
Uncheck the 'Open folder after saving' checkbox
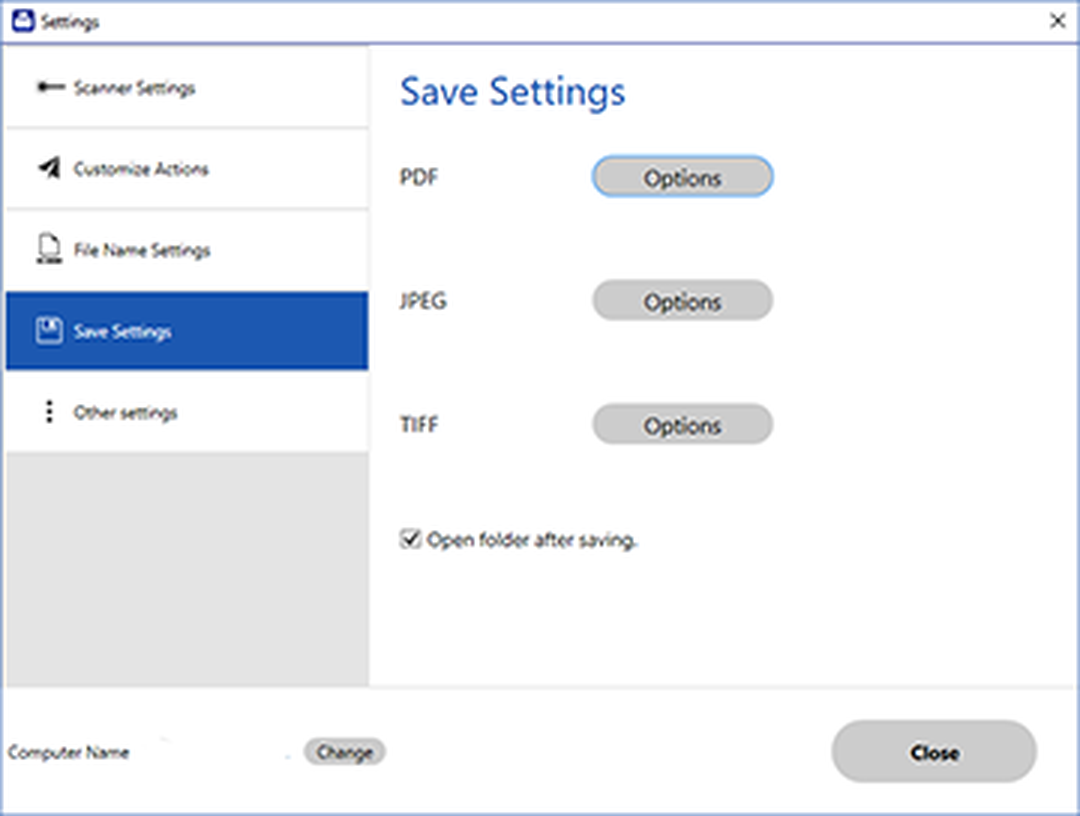tap(411, 538)
